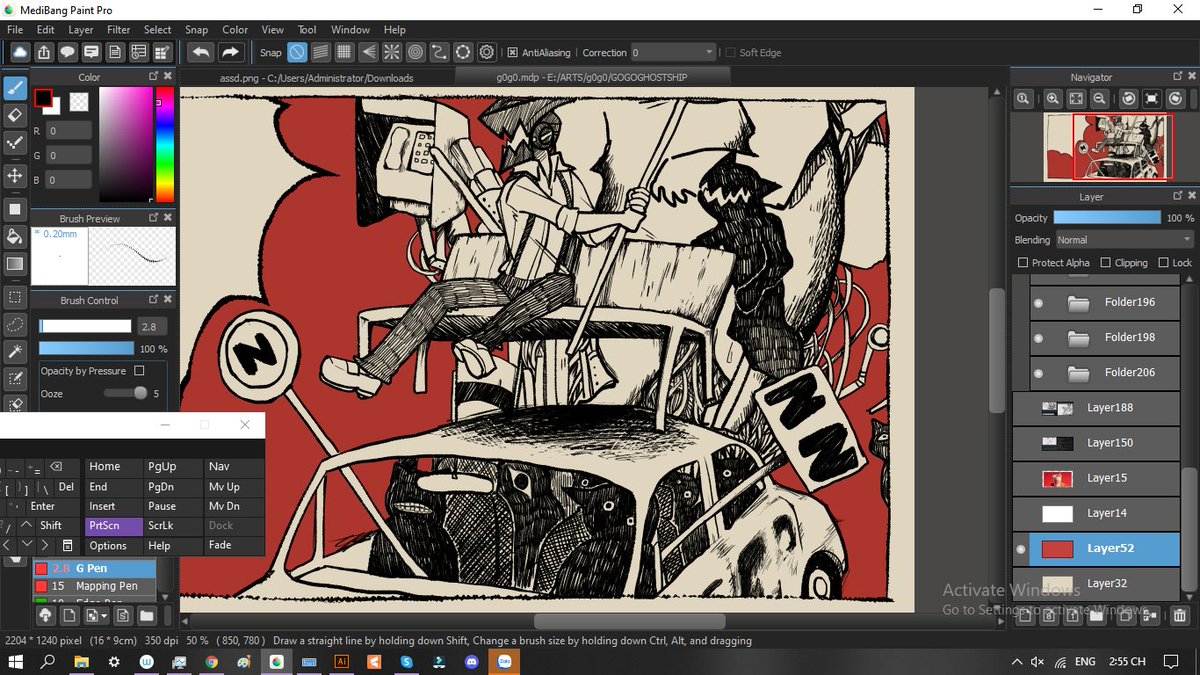Open the Correction value dropdown
The width and height of the screenshot is (1200, 675).
pyautogui.click(x=674, y=53)
